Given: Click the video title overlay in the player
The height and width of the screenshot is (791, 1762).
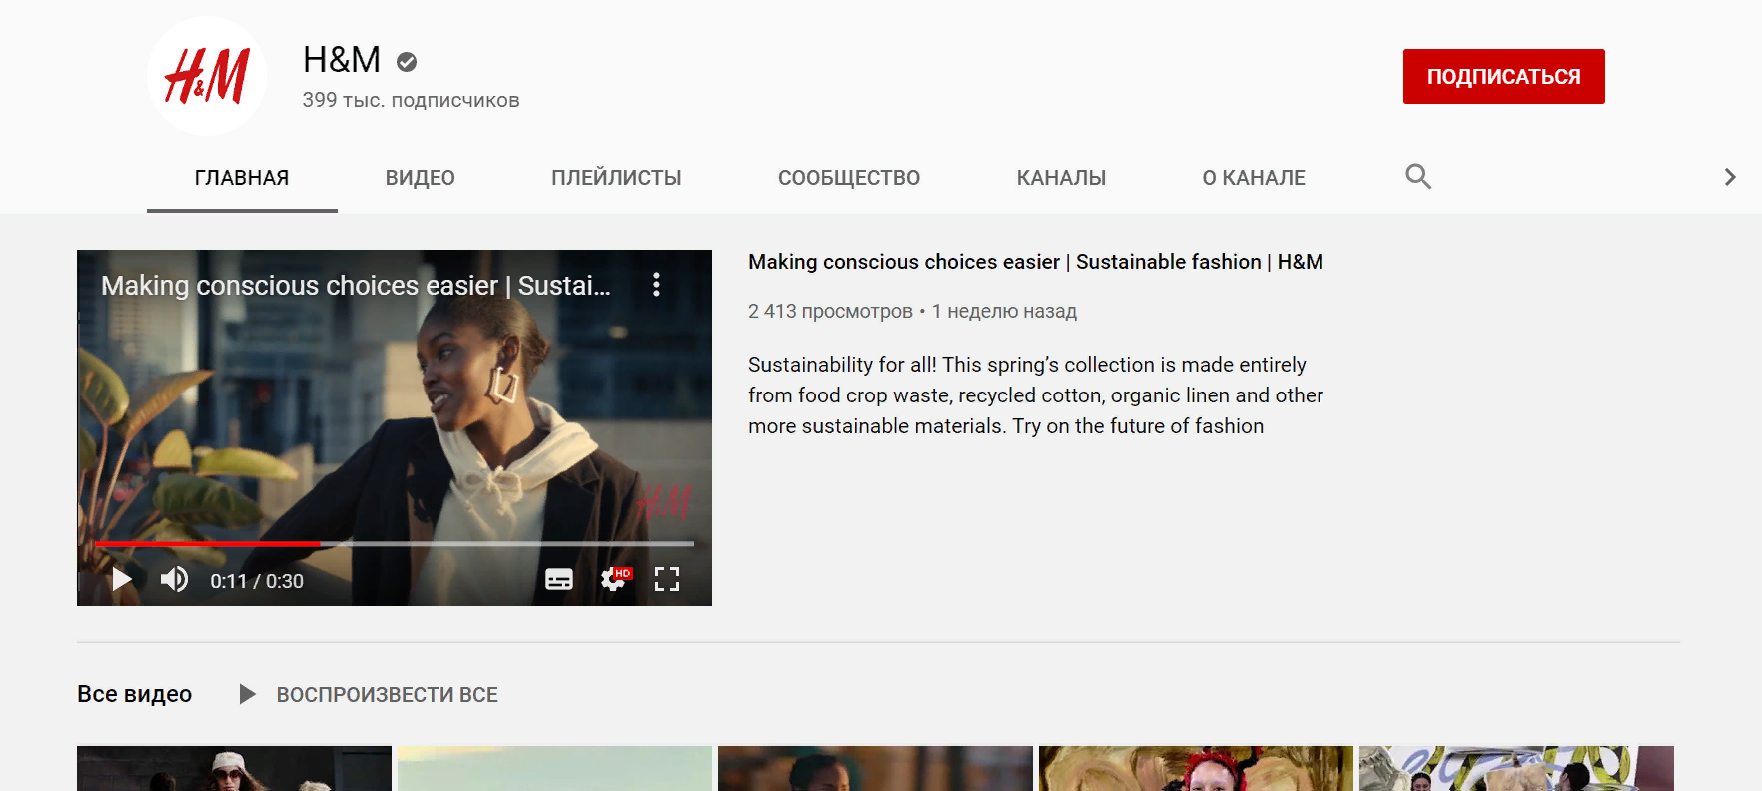Looking at the screenshot, I should pyautogui.click(x=356, y=286).
